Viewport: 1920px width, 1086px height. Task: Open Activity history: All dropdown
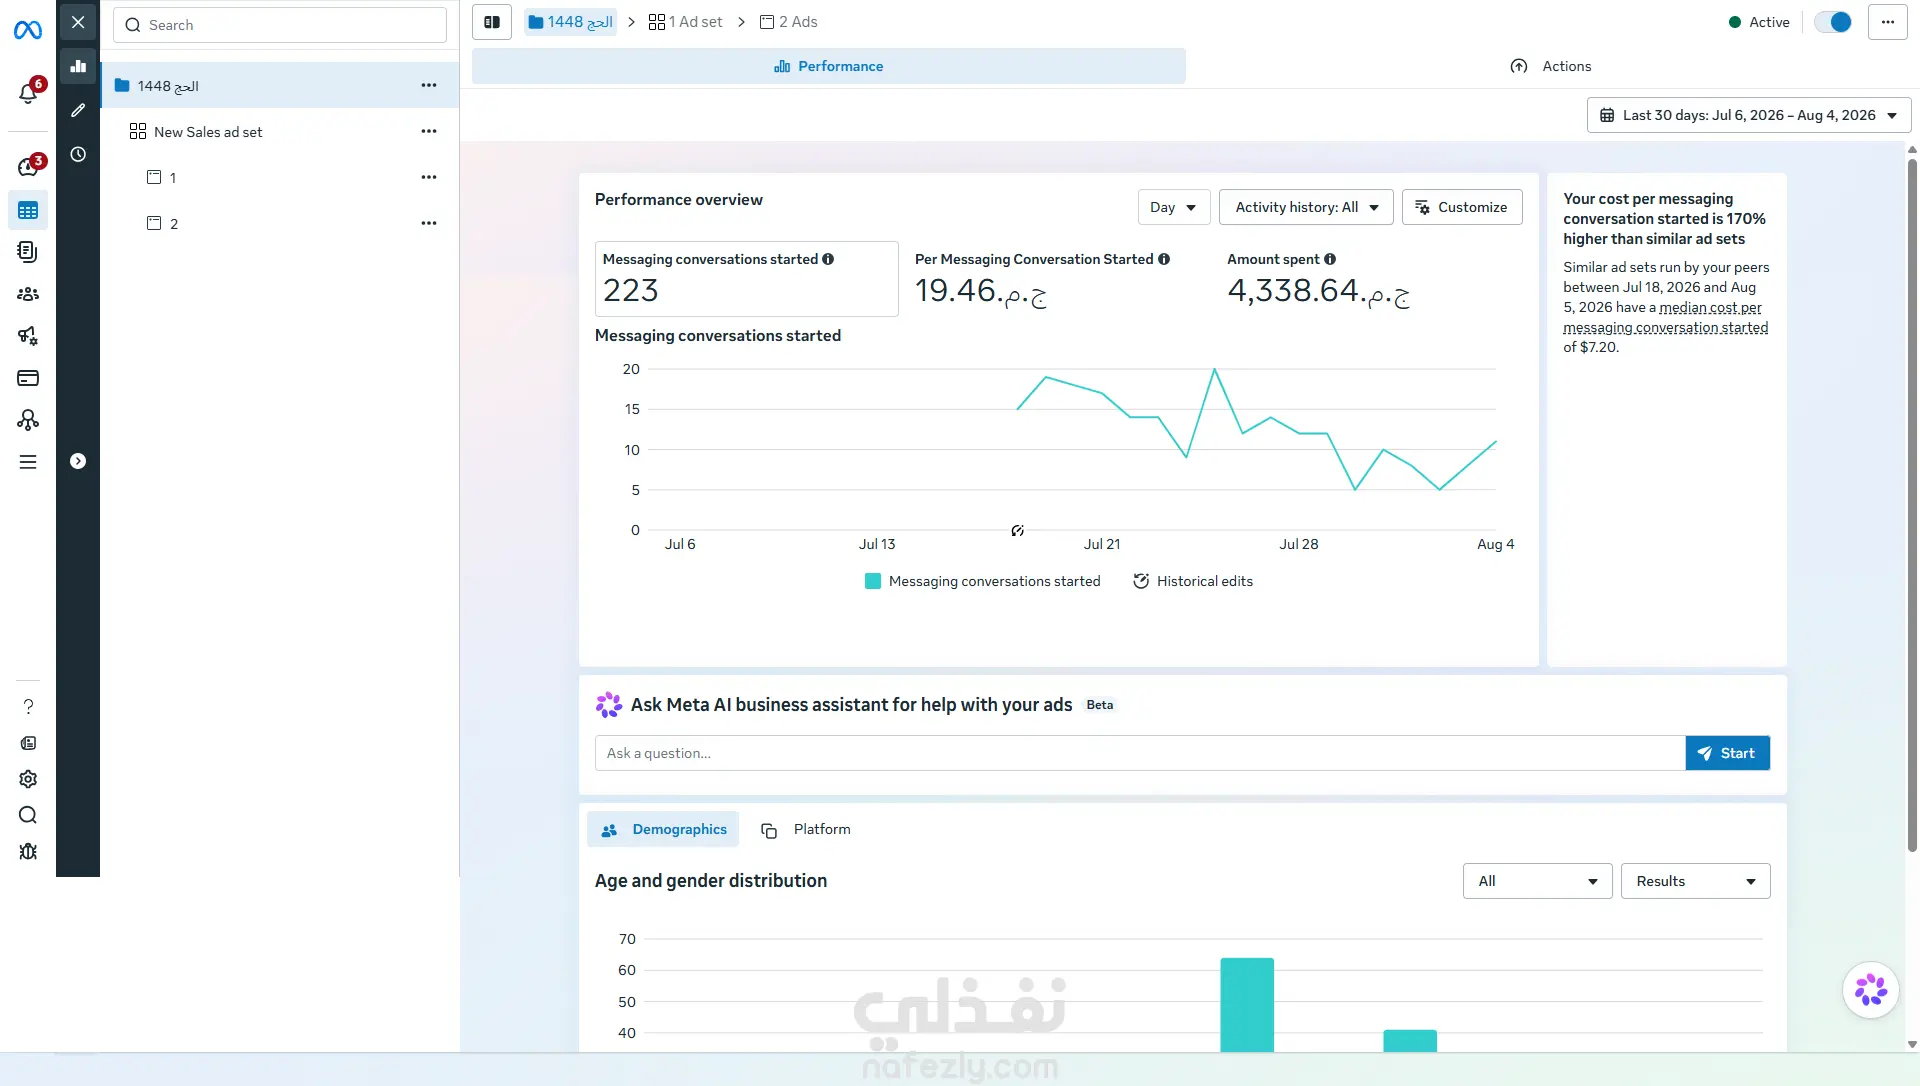(x=1306, y=207)
